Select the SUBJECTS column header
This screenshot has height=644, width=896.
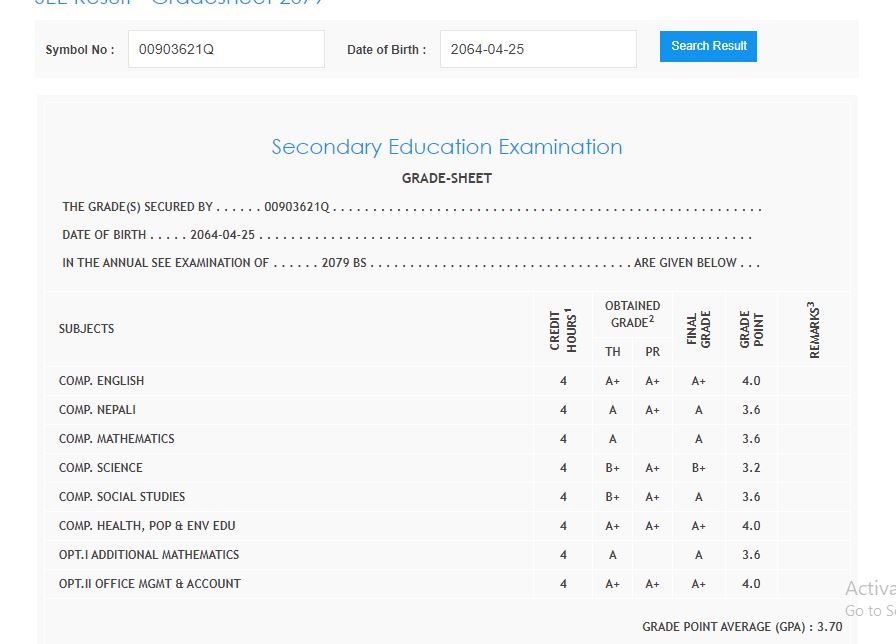(87, 329)
